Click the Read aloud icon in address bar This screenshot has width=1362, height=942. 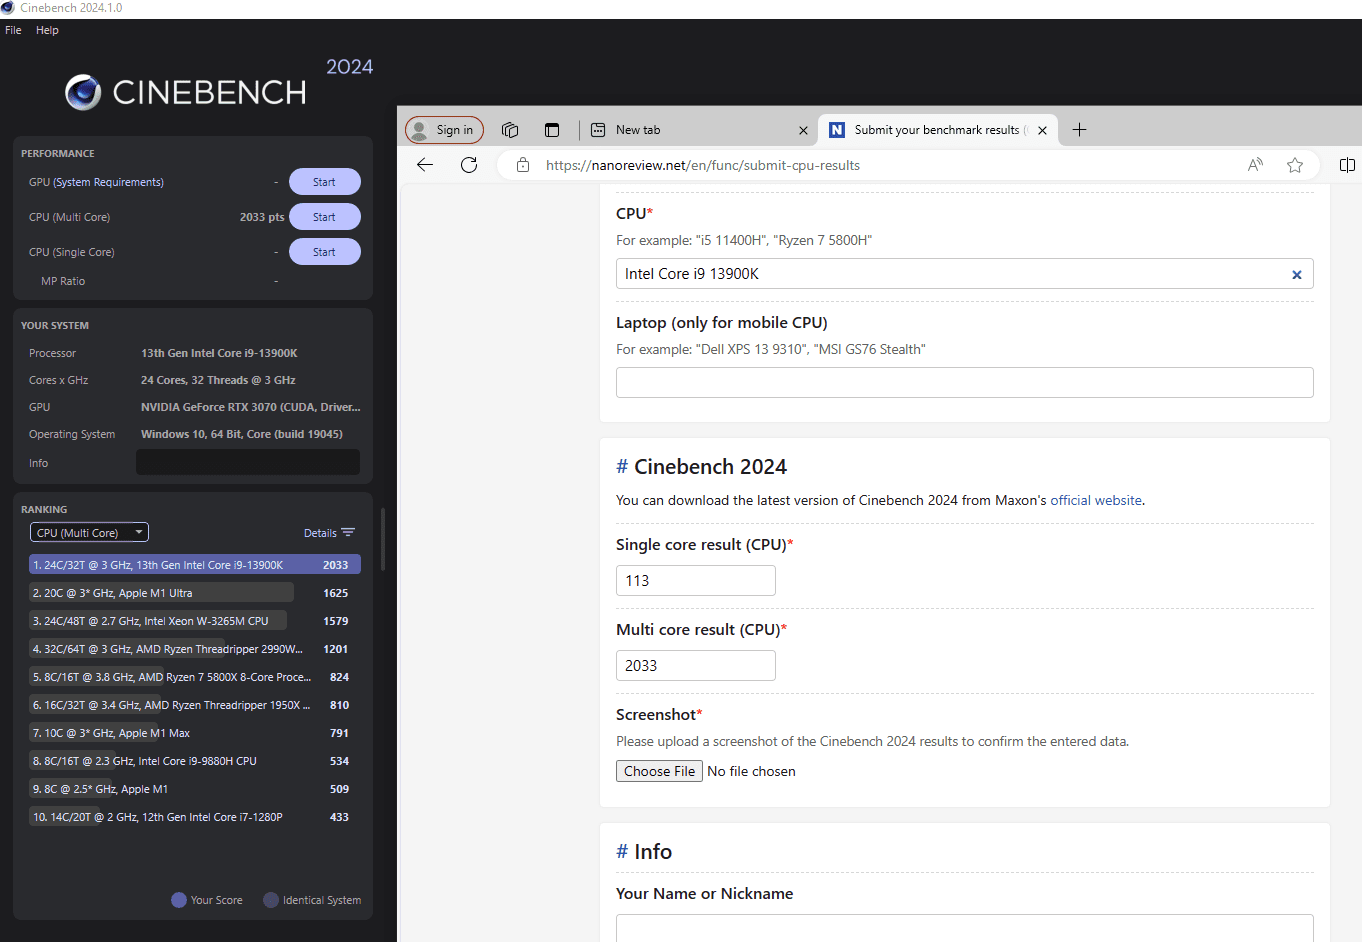[1255, 165]
